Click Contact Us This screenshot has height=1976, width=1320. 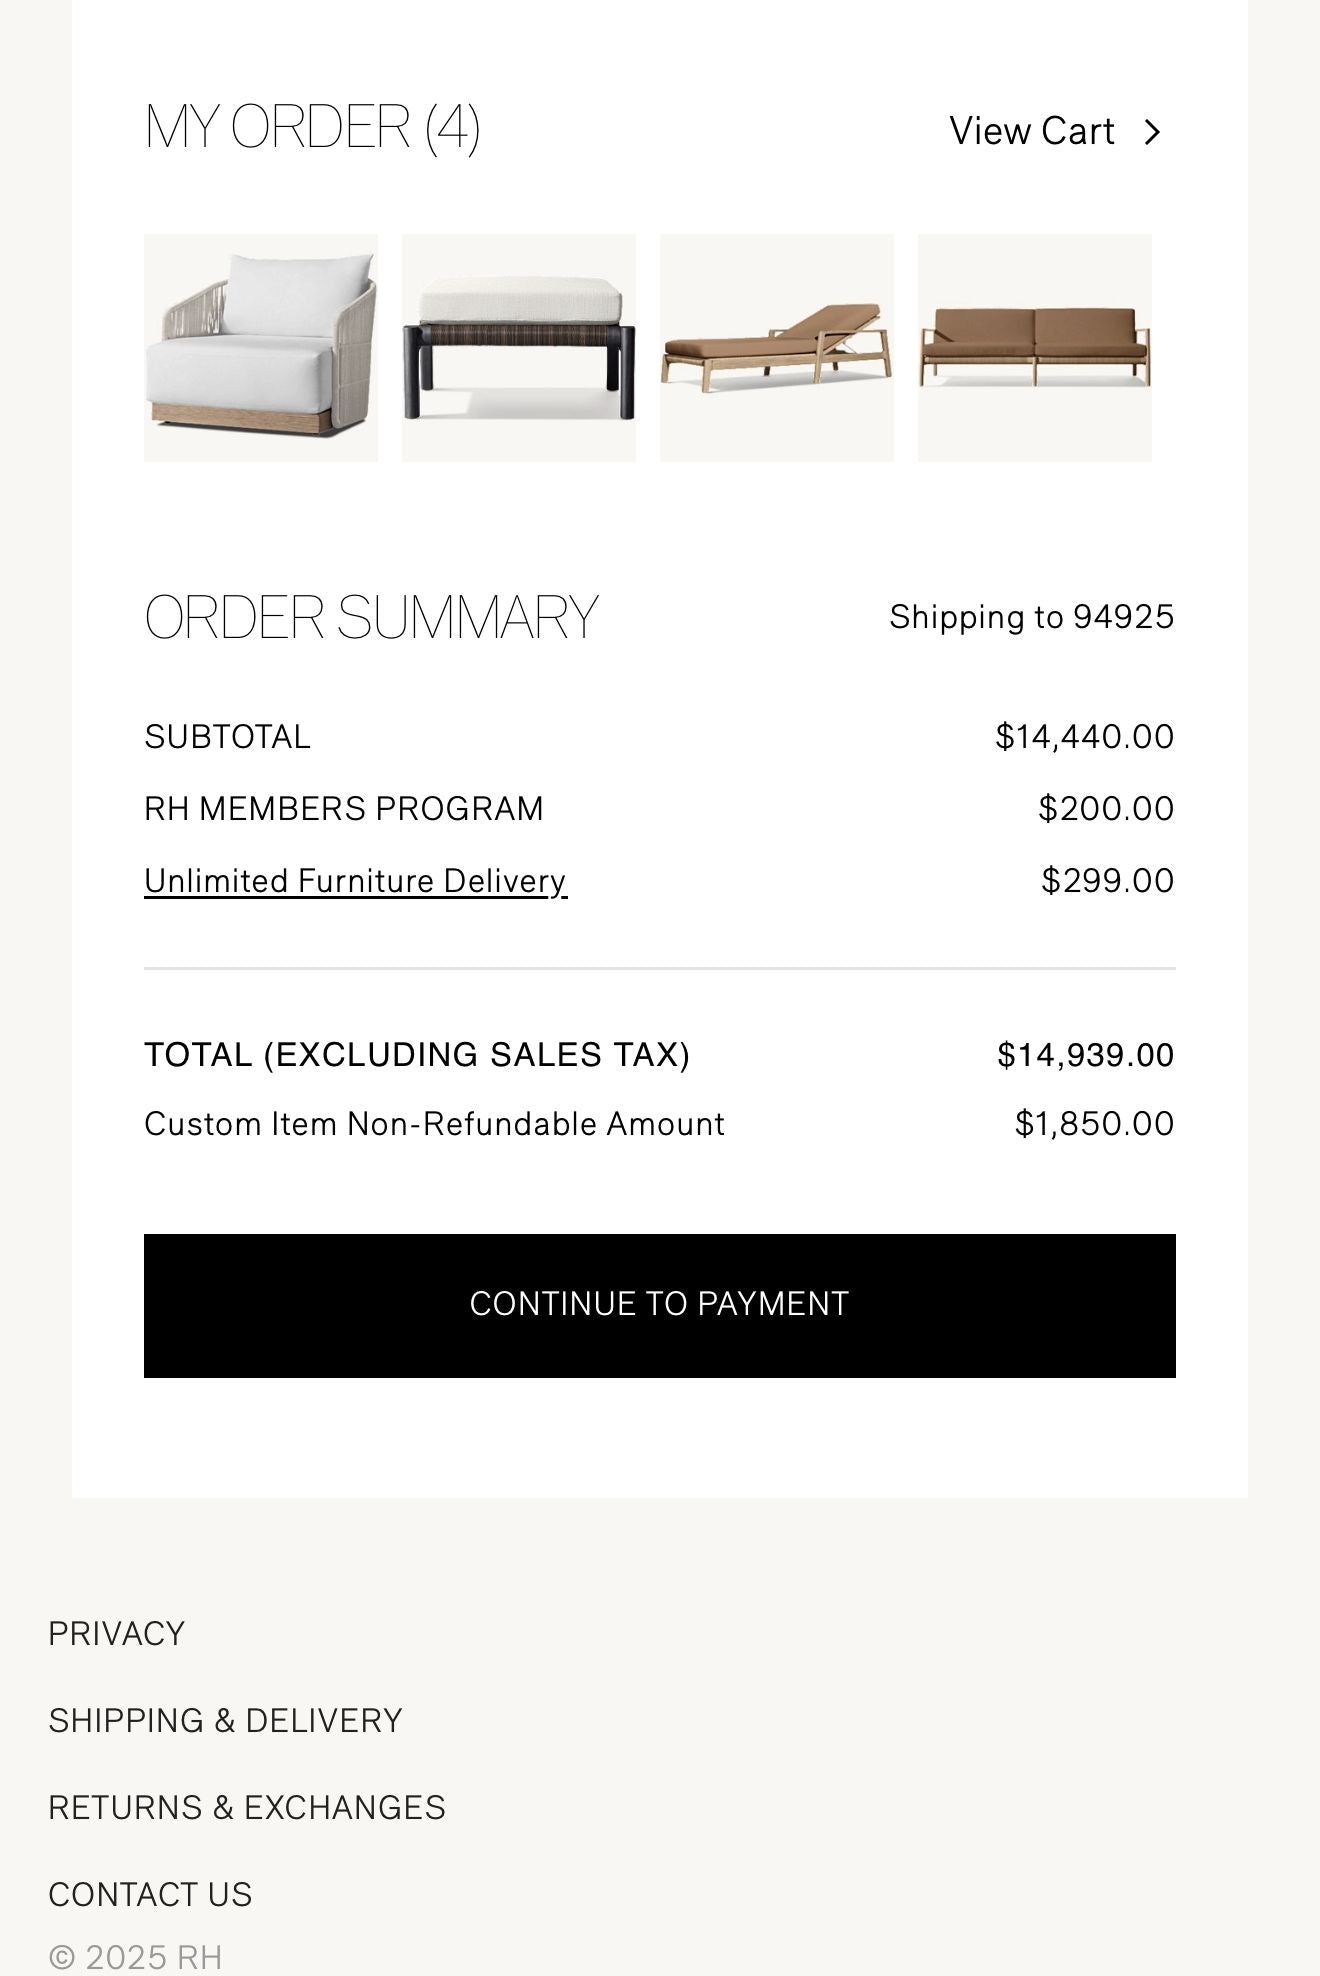click(150, 1893)
